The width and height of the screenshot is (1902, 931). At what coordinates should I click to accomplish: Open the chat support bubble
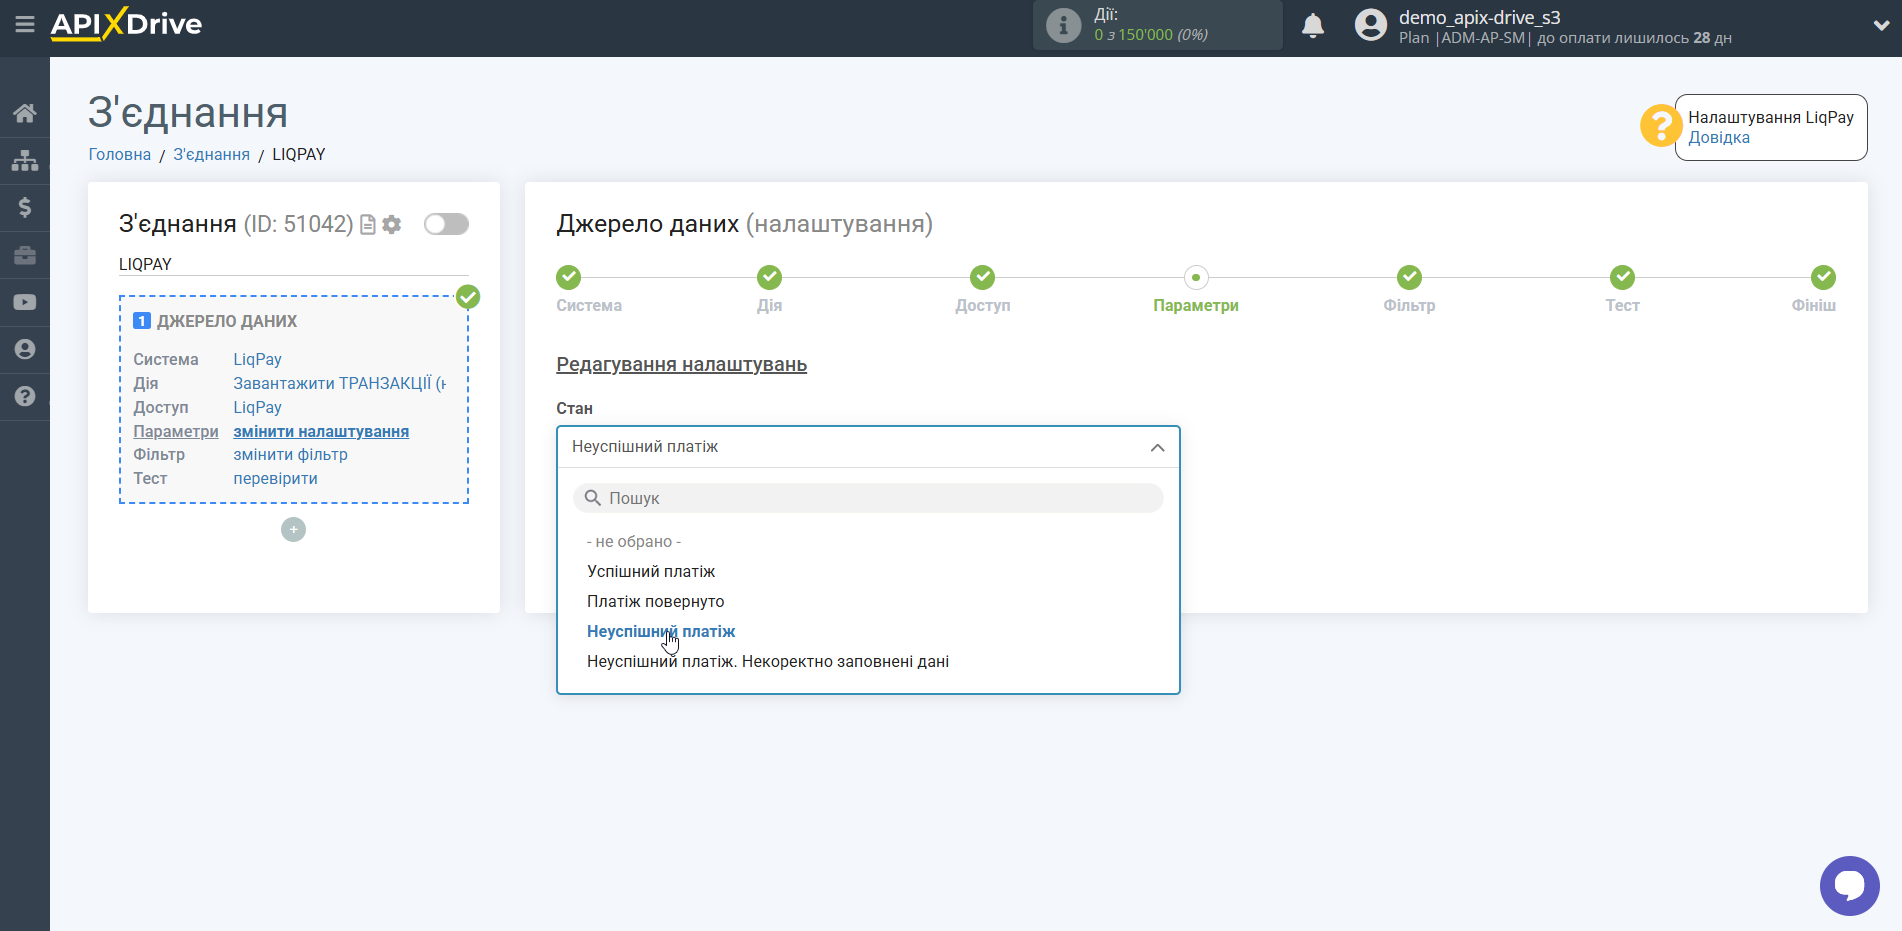click(x=1849, y=885)
